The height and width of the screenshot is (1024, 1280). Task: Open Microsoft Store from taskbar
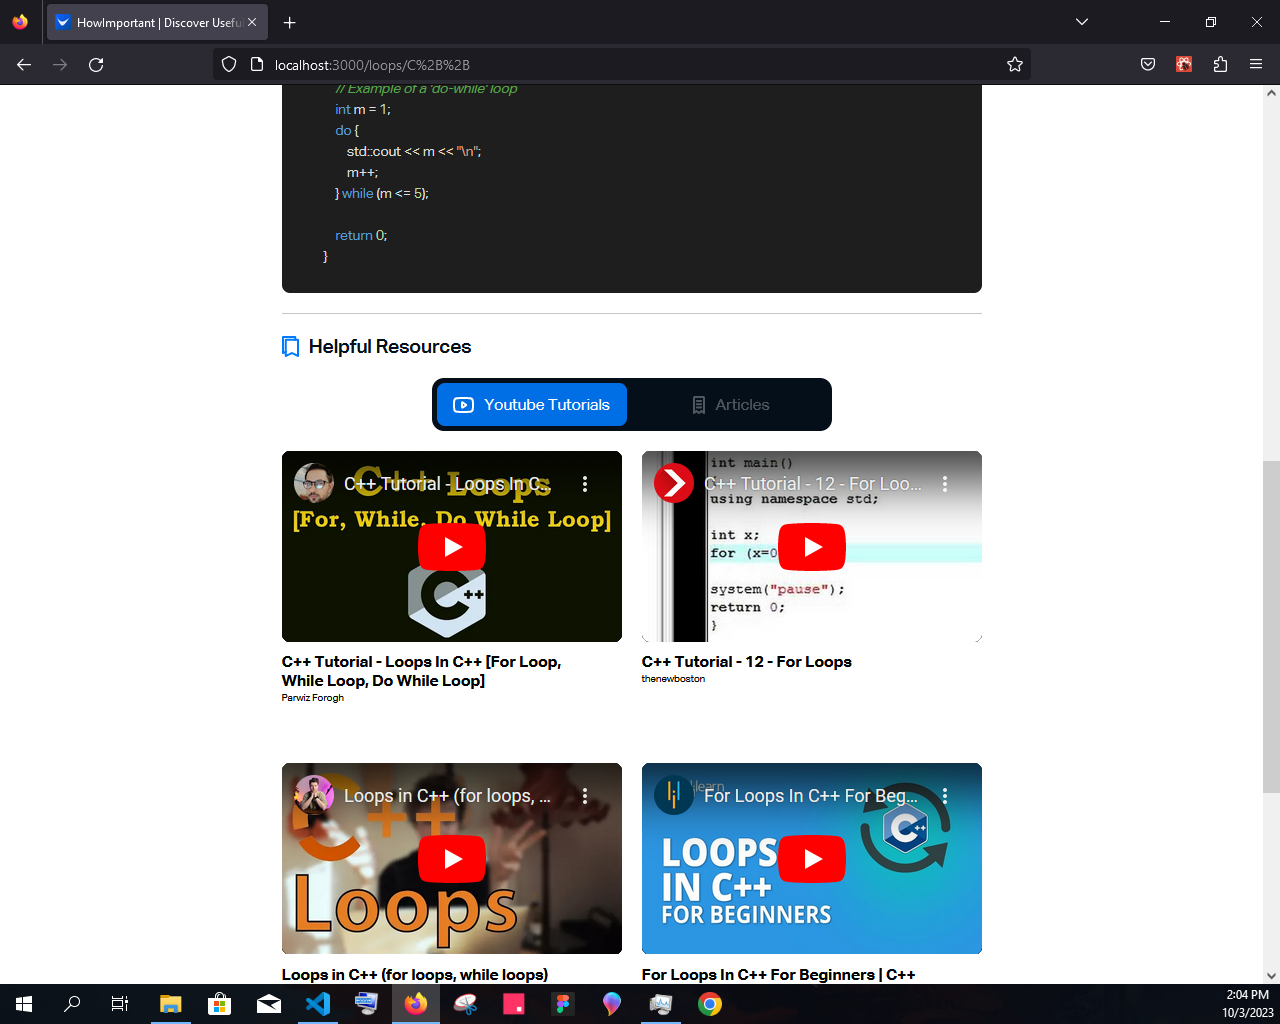pos(220,1004)
